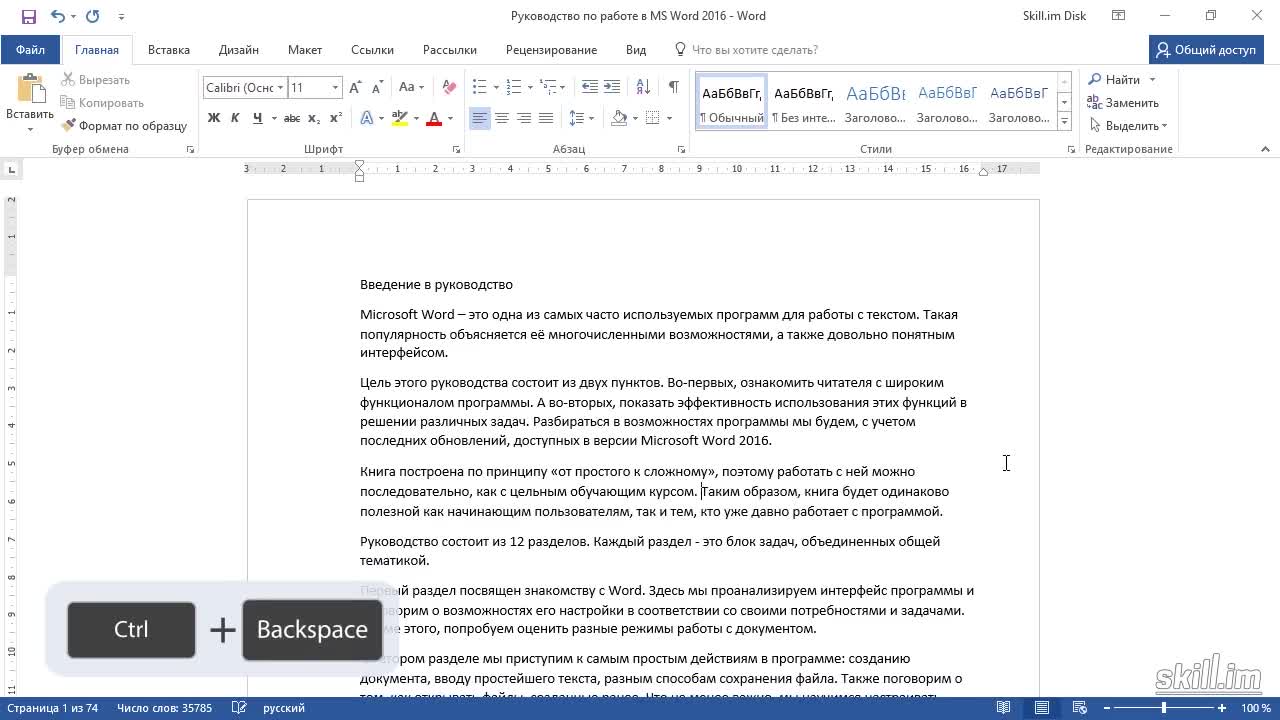Increase font size with the large A
1280x720 pixels.
coord(358,87)
